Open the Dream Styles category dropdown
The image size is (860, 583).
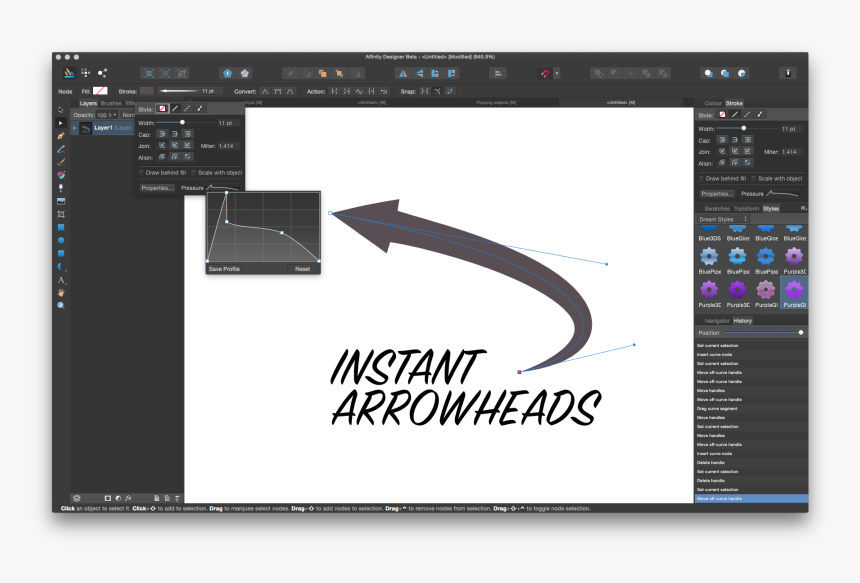(x=724, y=219)
